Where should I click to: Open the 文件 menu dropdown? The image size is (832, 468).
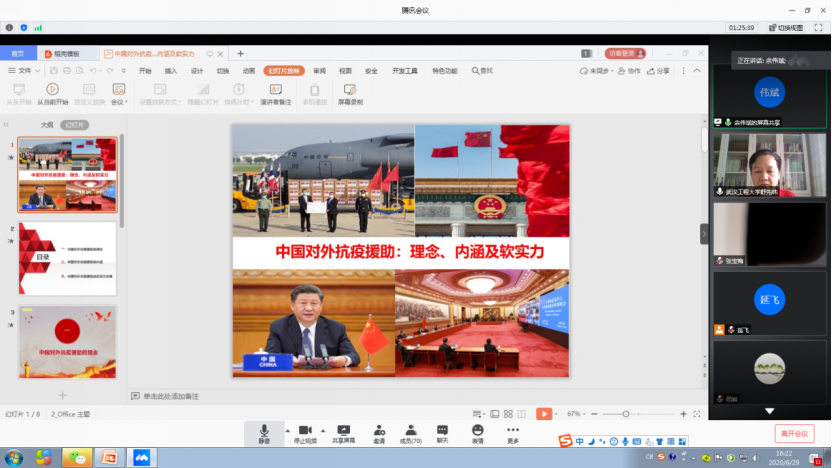24,71
